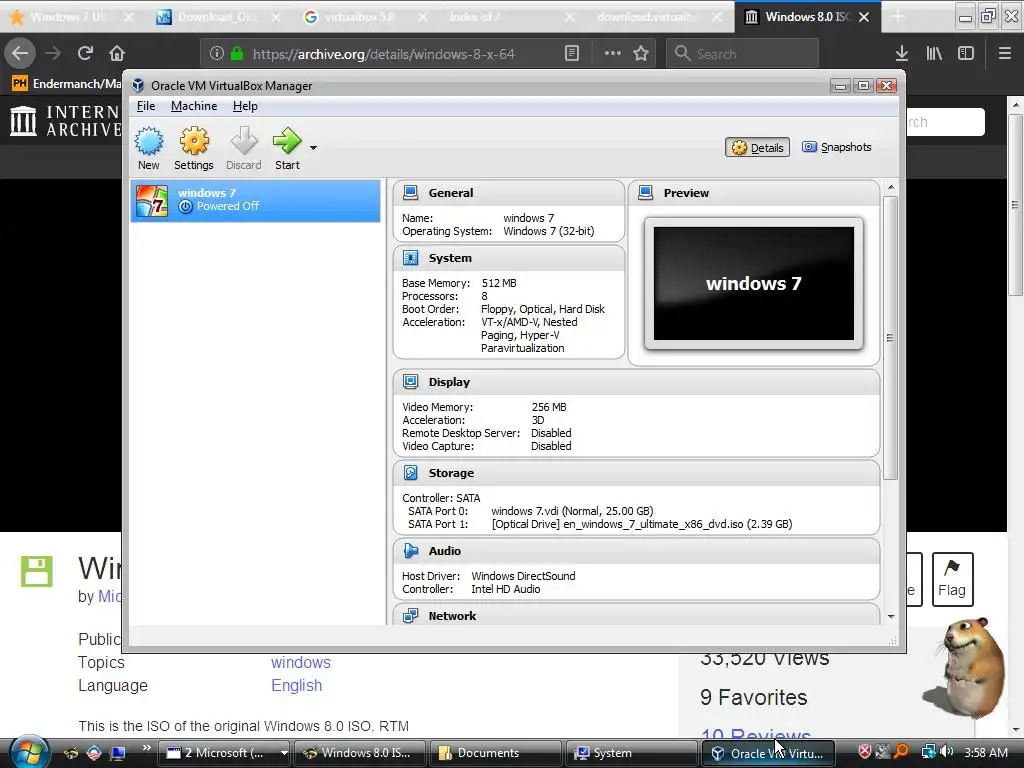
Task: Bookmark this page with star icon
Action: [641, 54]
